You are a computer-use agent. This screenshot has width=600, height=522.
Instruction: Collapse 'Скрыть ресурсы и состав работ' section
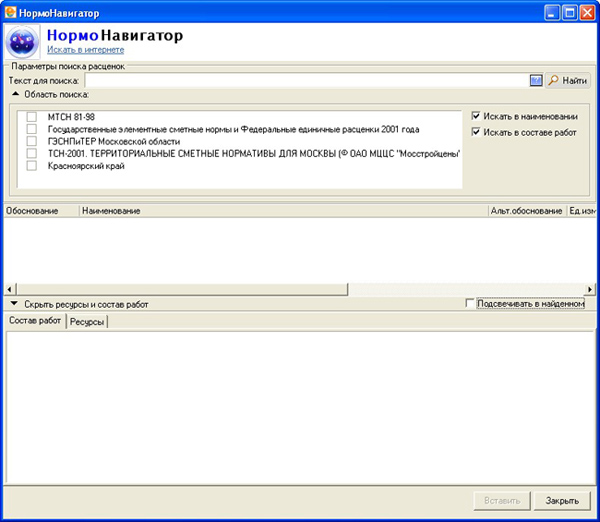coord(14,303)
